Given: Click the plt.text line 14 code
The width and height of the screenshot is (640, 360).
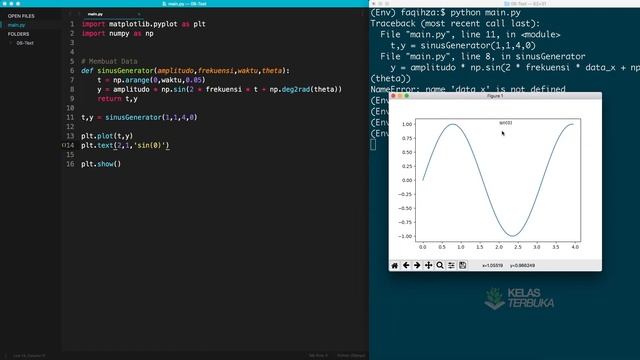Looking at the screenshot, I should [x=125, y=145].
